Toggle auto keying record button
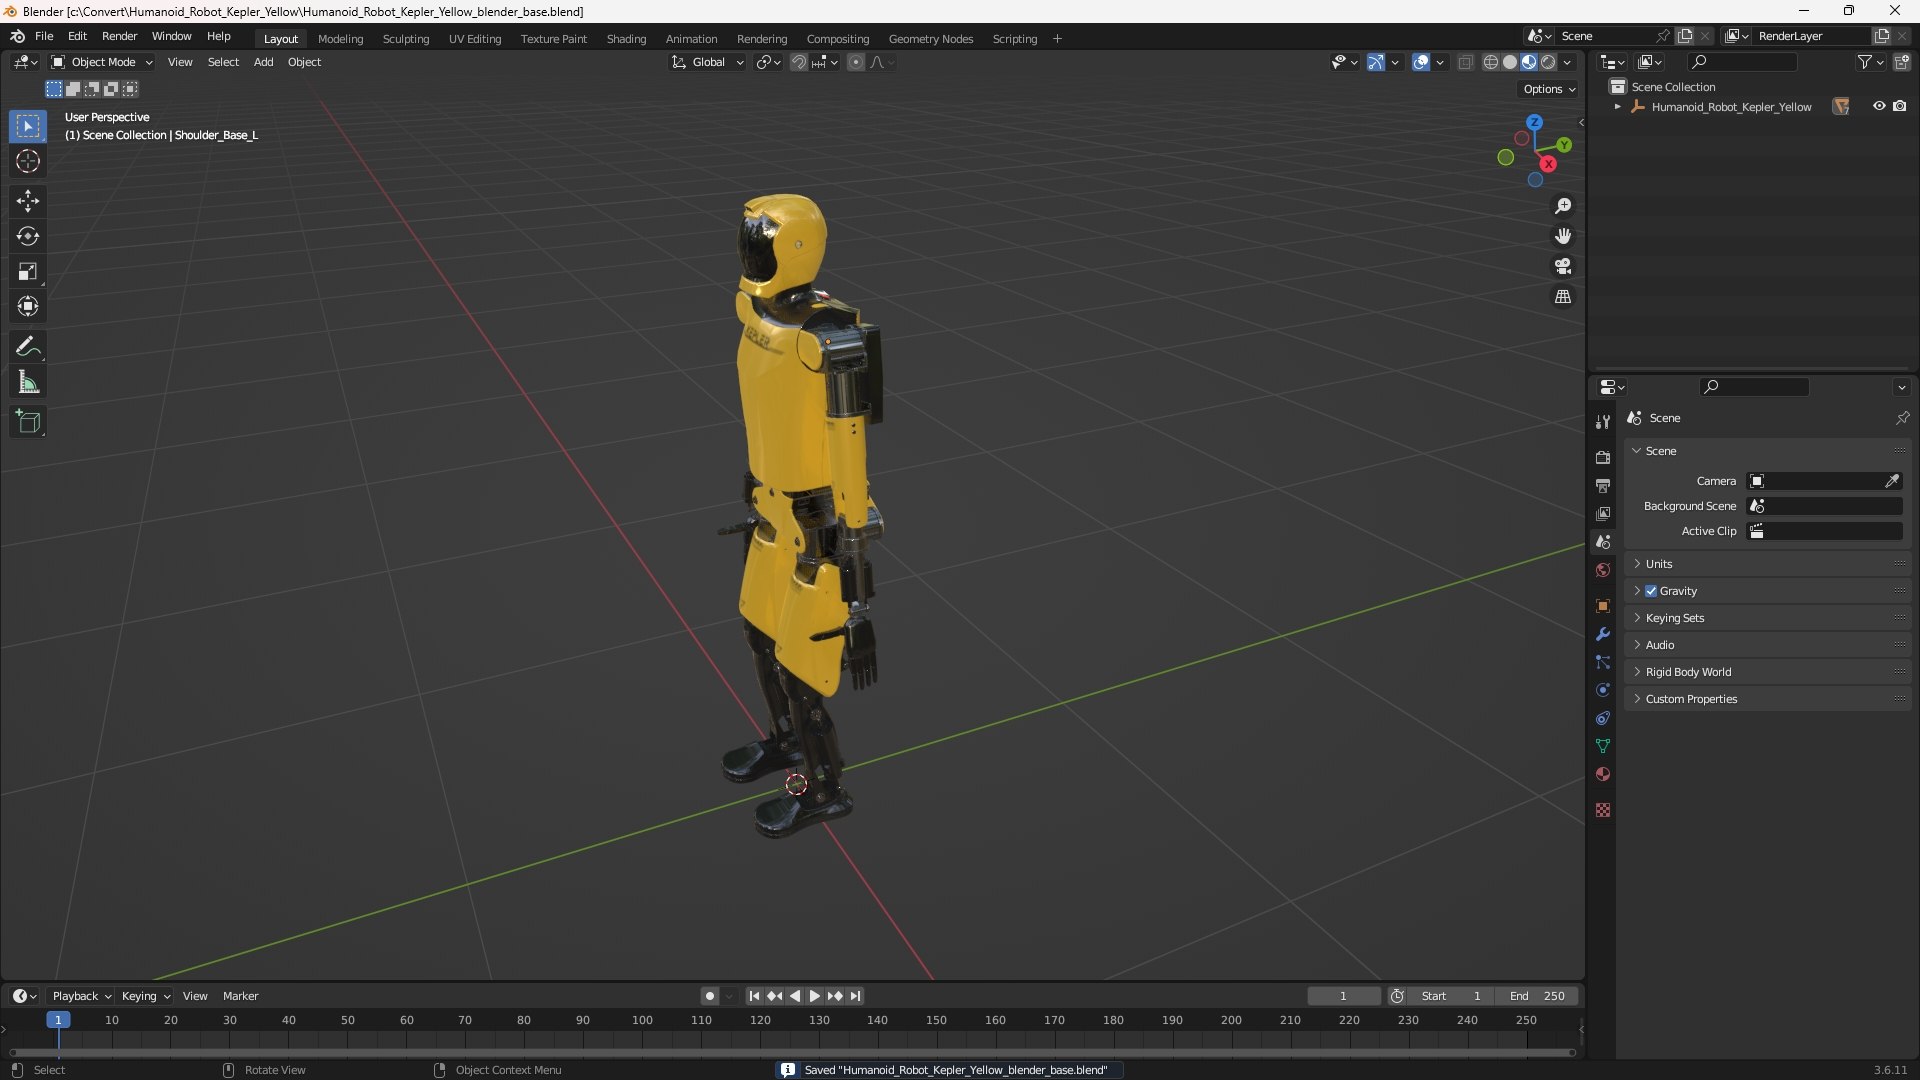This screenshot has height=1080, width=1920. pos(709,996)
